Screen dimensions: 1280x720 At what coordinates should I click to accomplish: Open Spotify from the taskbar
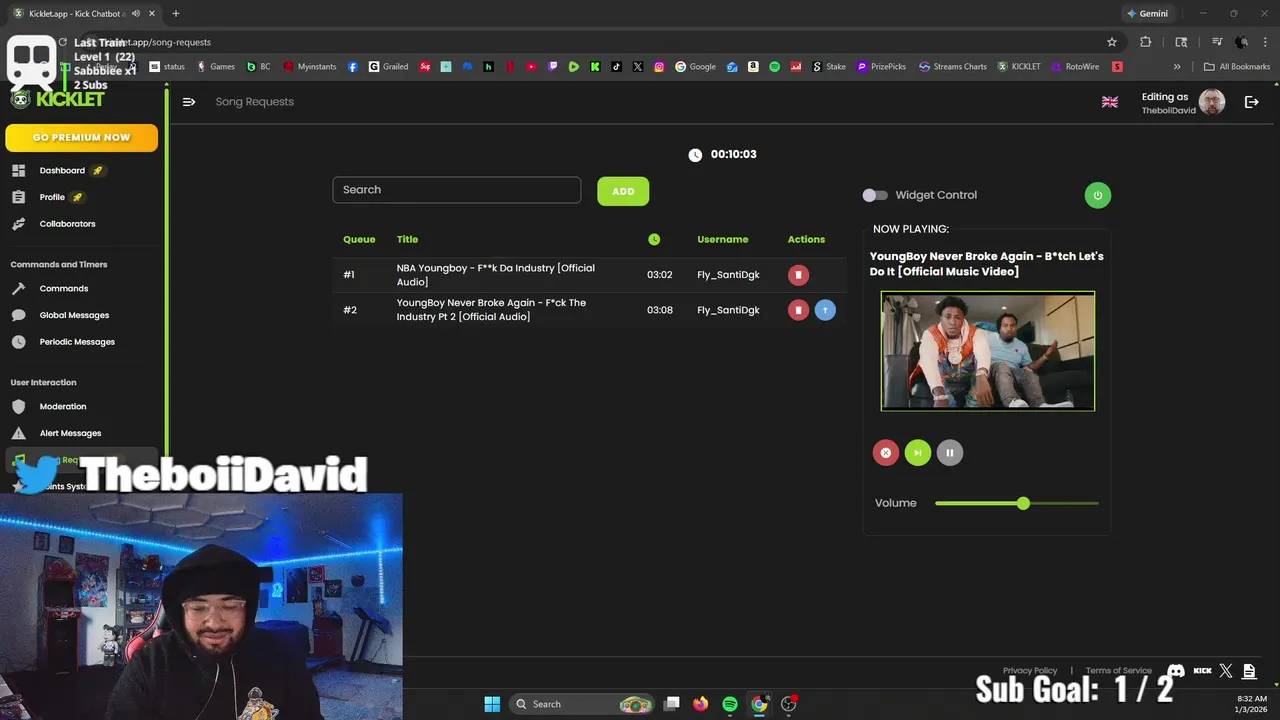(x=730, y=704)
